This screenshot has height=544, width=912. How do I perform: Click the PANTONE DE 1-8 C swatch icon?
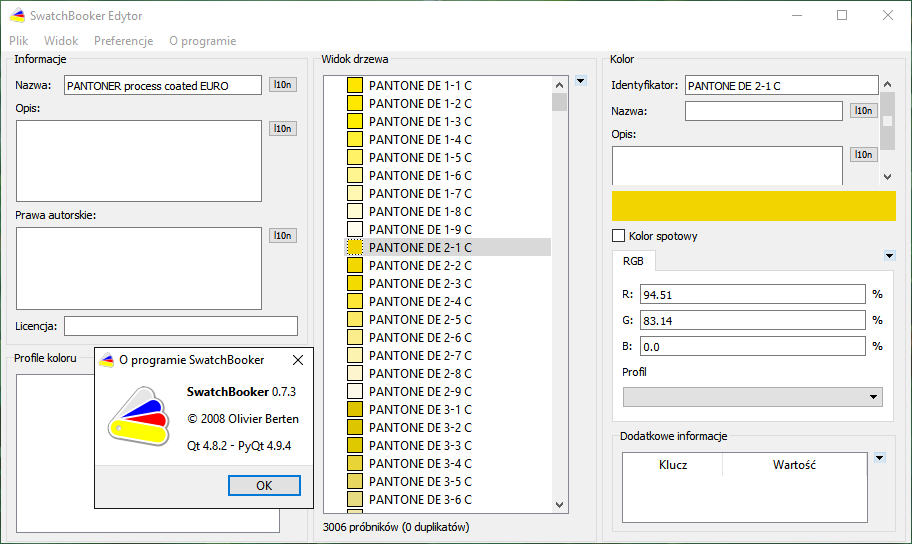(x=355, y=212)
